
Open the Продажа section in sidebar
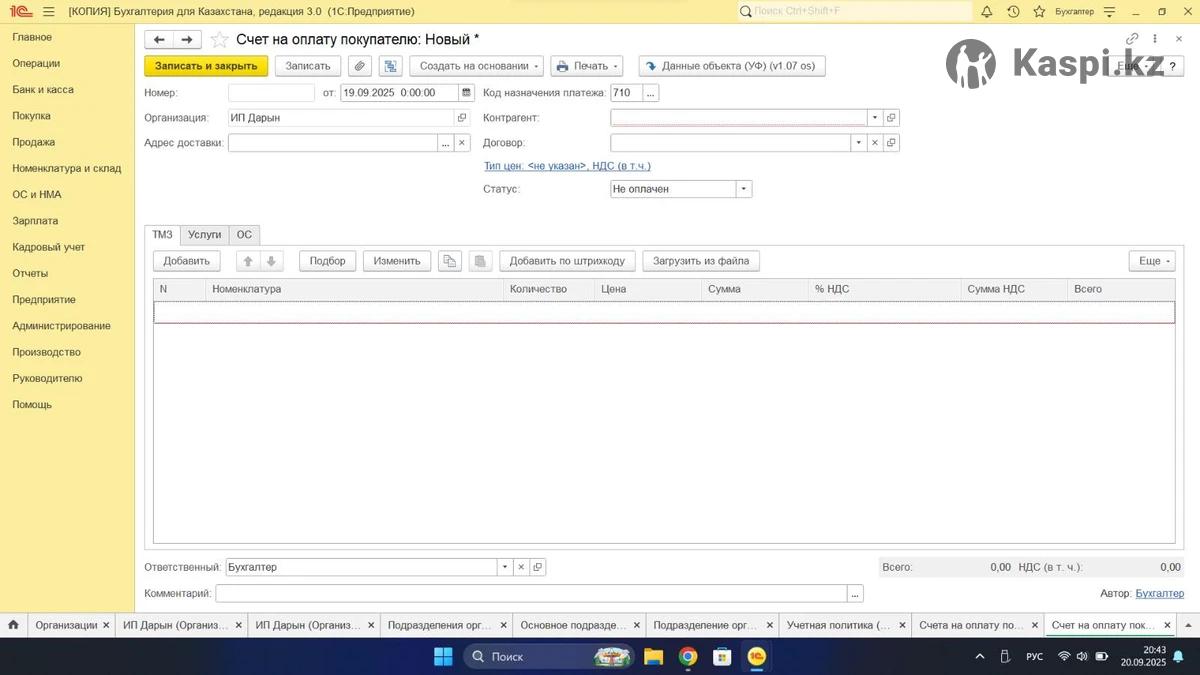[34, 142]
